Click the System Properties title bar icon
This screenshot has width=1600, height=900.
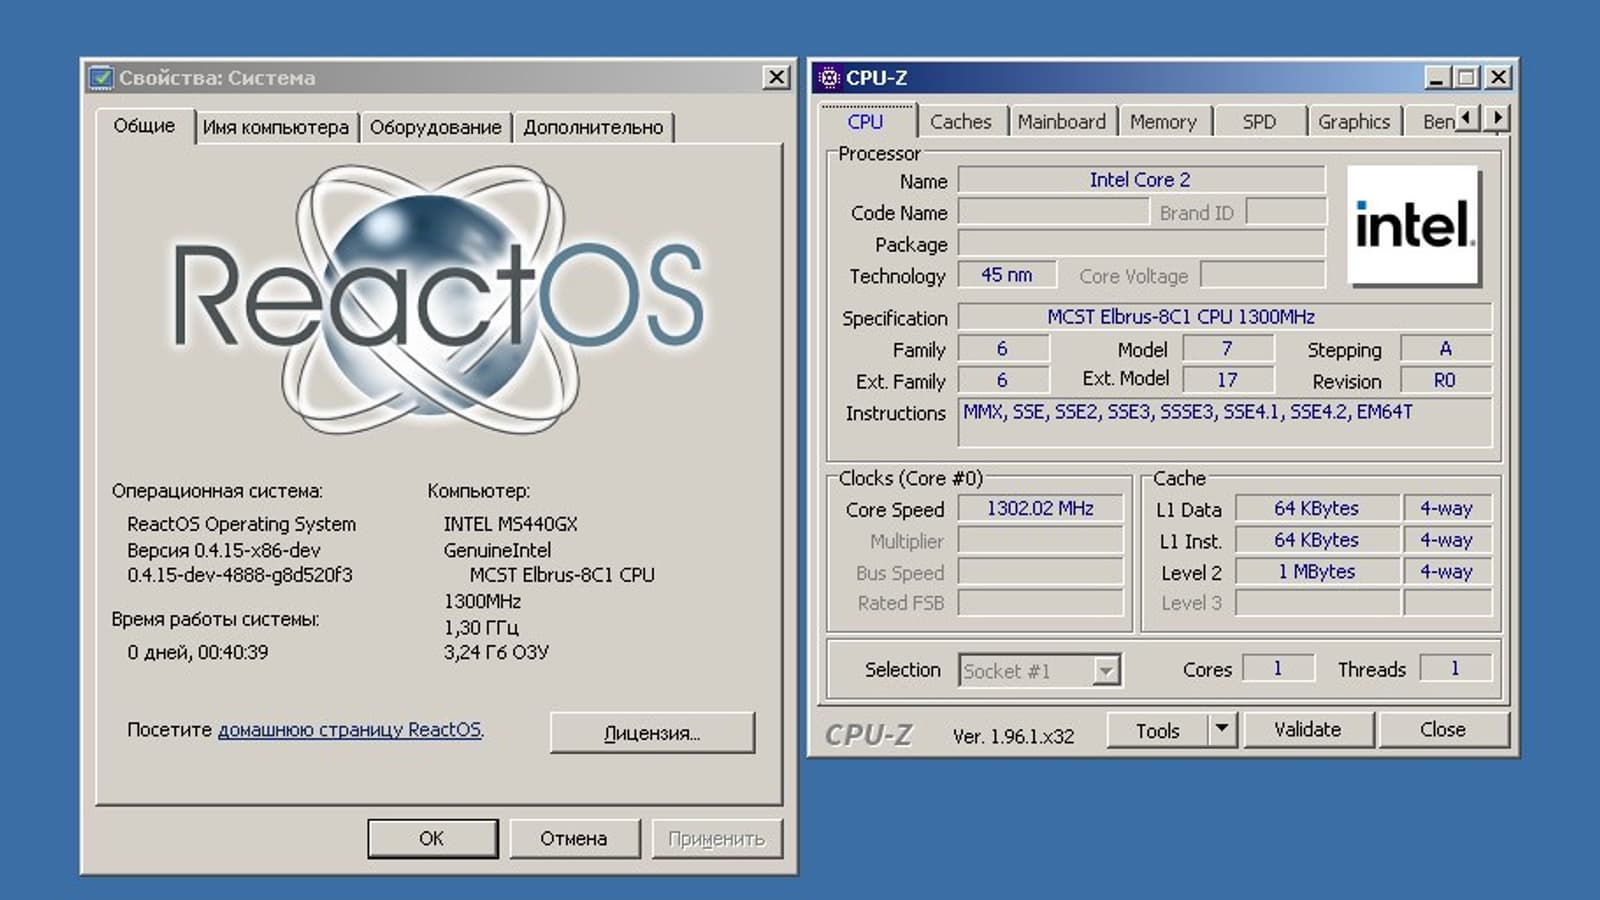100,77
